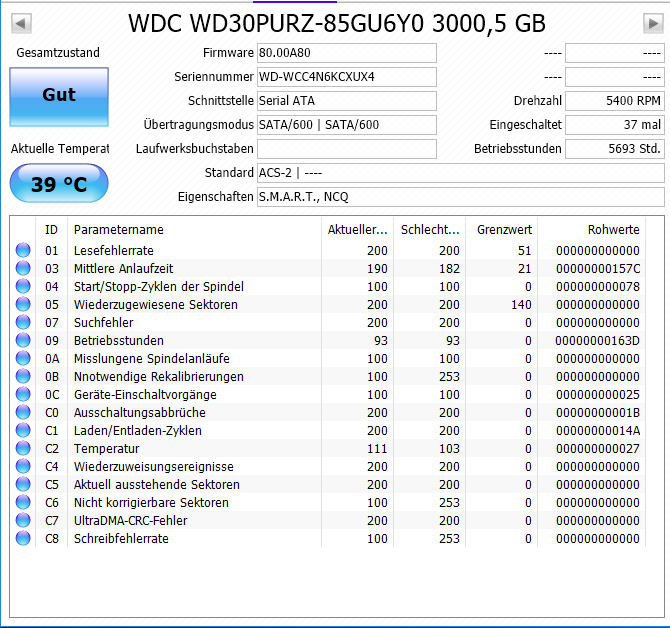670x628 pixels.
Task: Click the Gut health status button
Action: pos(59,97)
